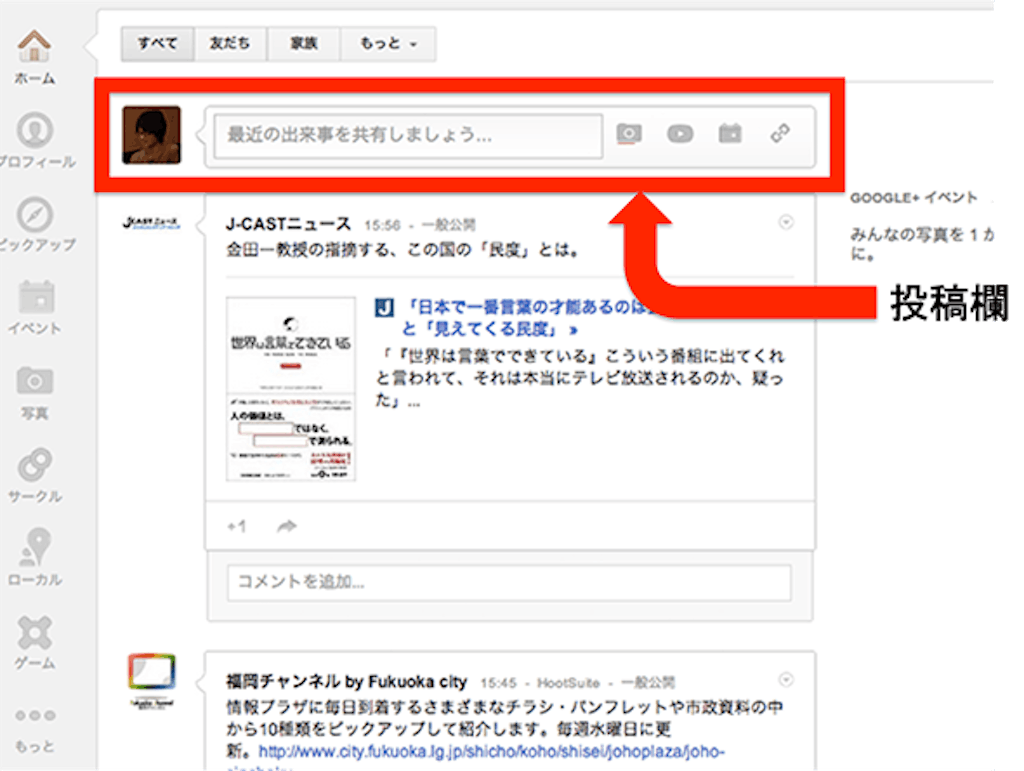Screen dimensions: 1024x771
Task: Select the 友だち stream tab
Action: [229, 44]
